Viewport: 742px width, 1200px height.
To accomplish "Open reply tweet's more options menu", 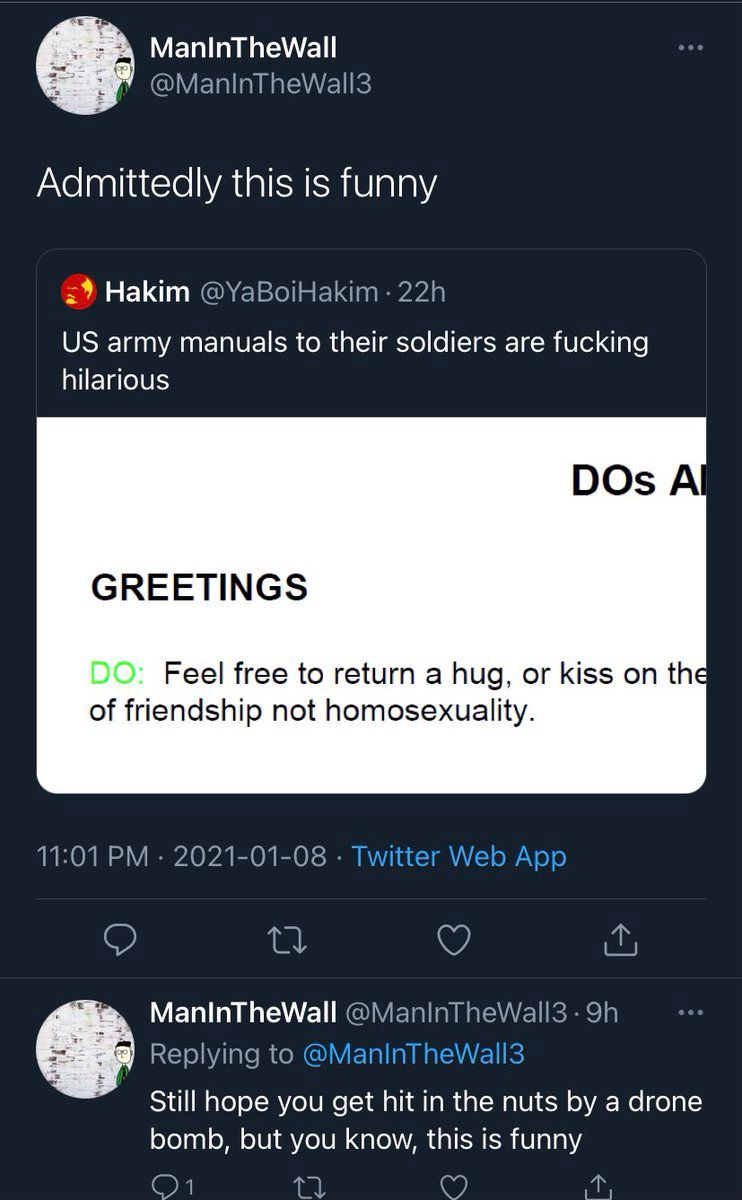I will (690, 1012).
